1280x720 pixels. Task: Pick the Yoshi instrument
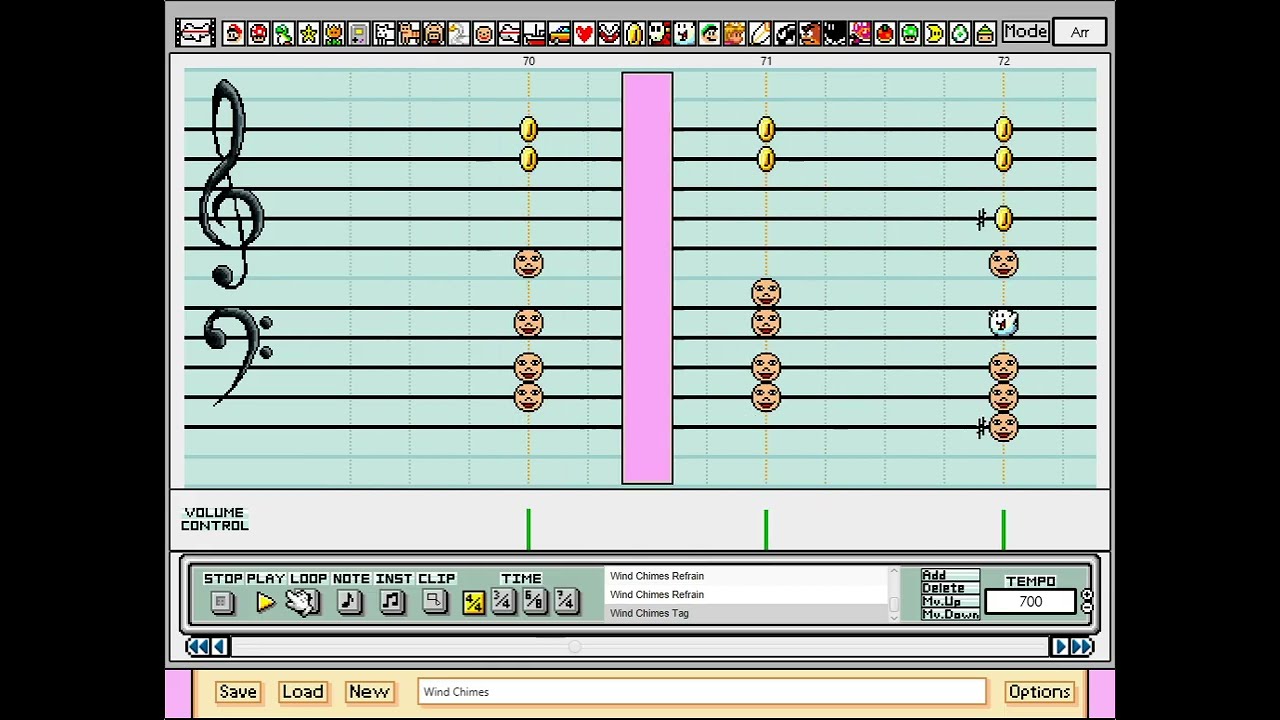(283, 33)
